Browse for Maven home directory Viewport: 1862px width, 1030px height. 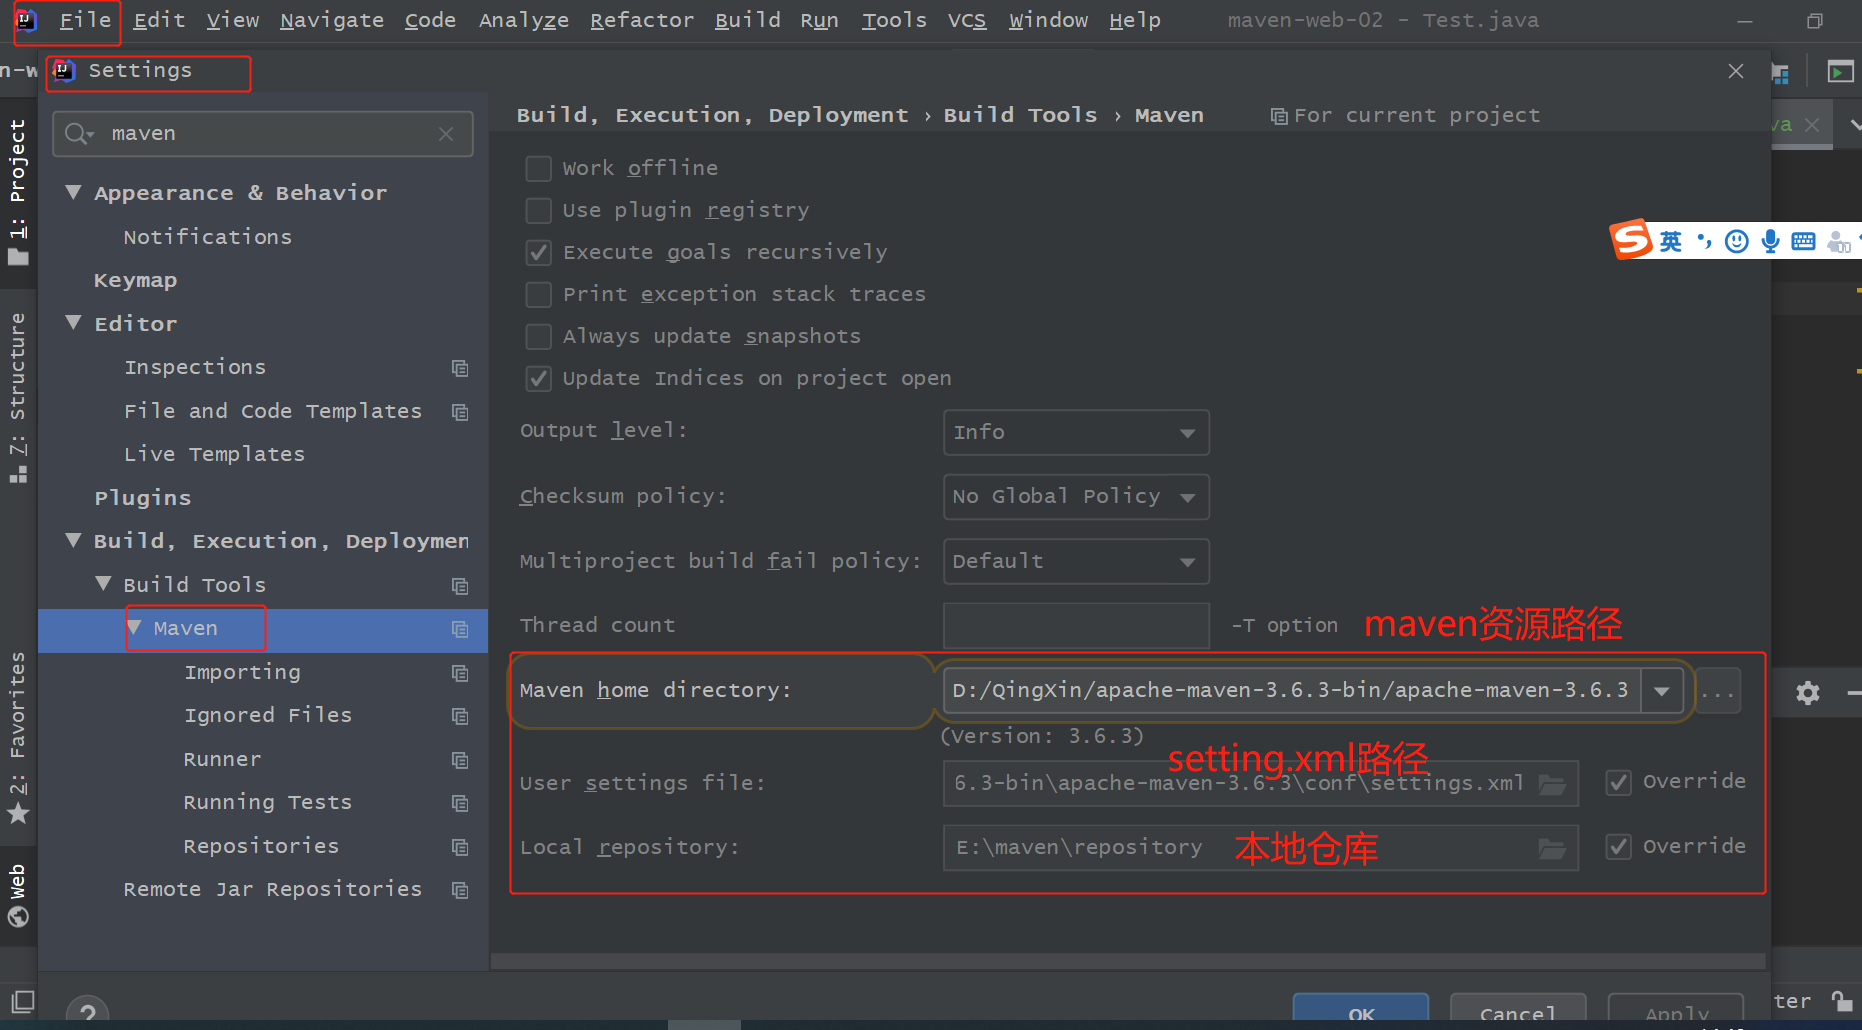tap(1718, 691)
